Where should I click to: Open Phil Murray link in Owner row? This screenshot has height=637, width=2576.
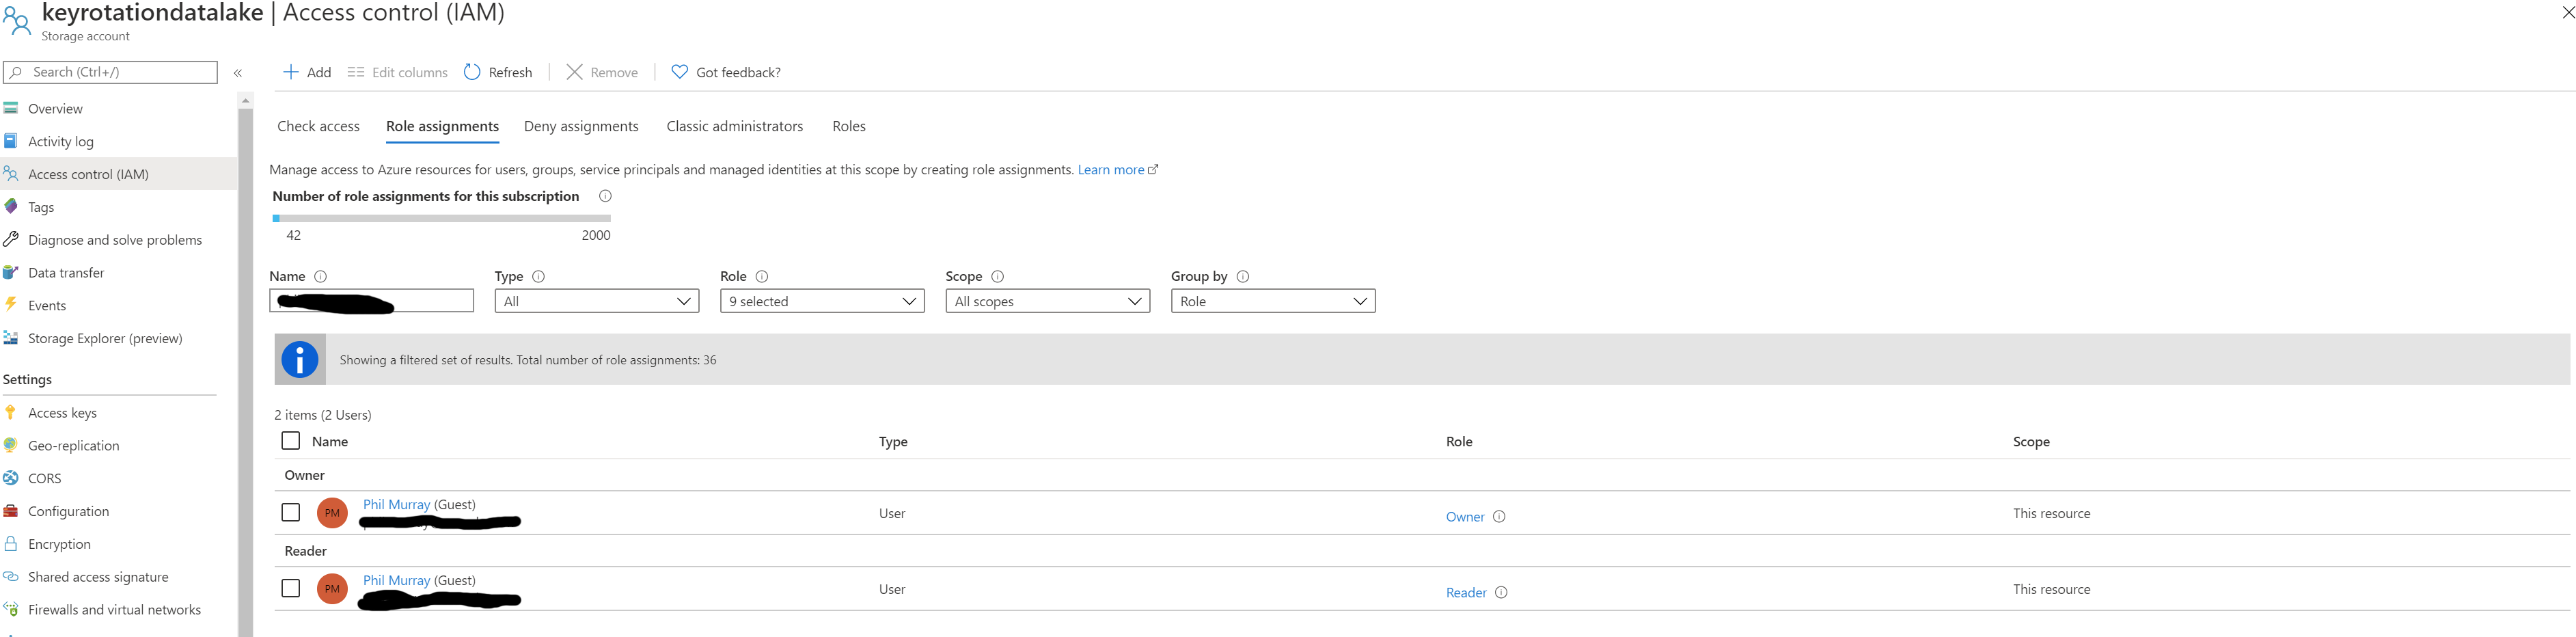point(396,505)
